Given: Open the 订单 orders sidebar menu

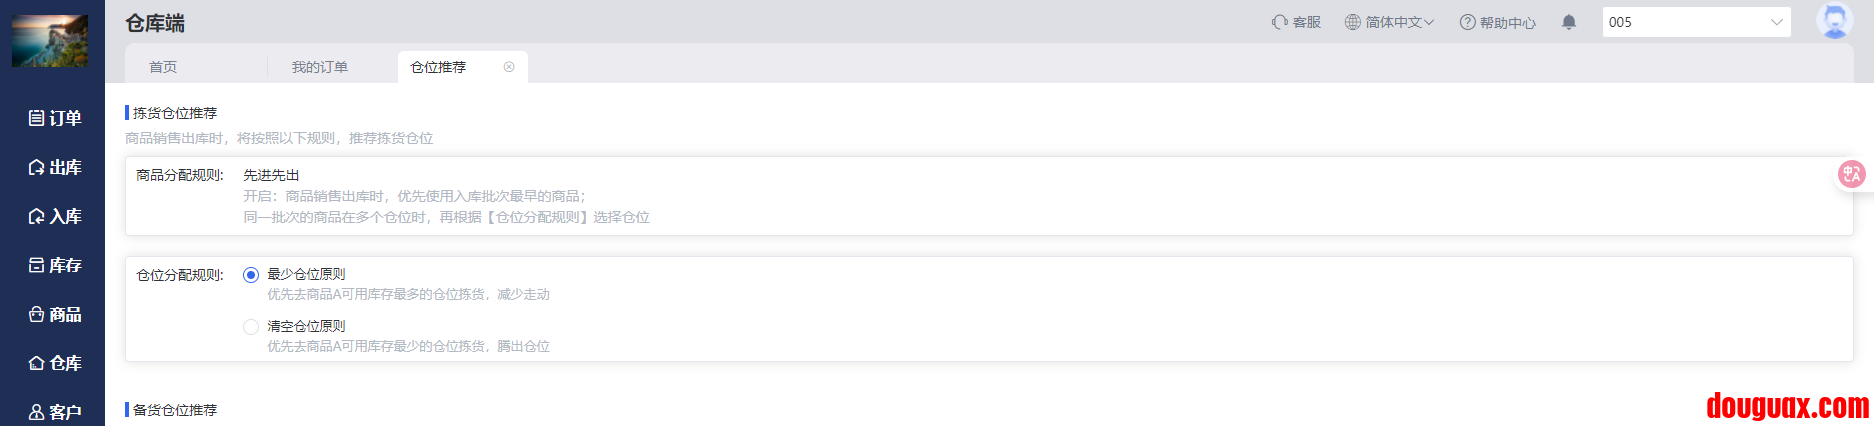Looking at the screenshot, I should click(x=55, y=118).
